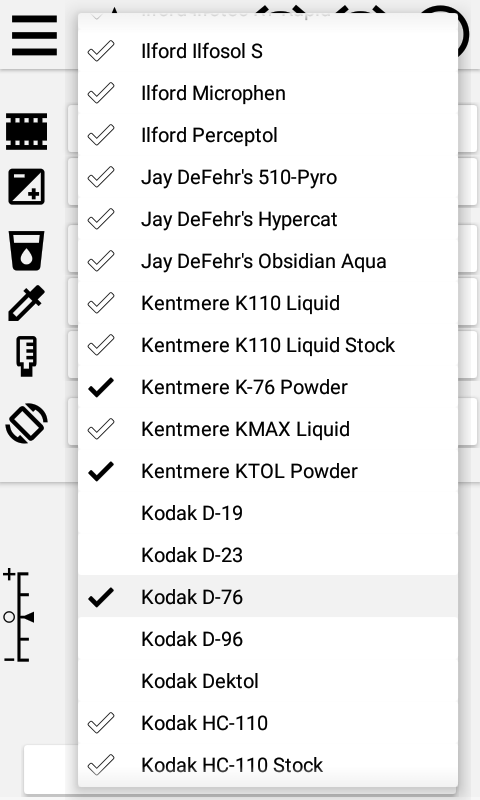This screenshot has width=480, height=800.
Task: Click the plus/minus scale indicator icon
Action: (18, 616)
